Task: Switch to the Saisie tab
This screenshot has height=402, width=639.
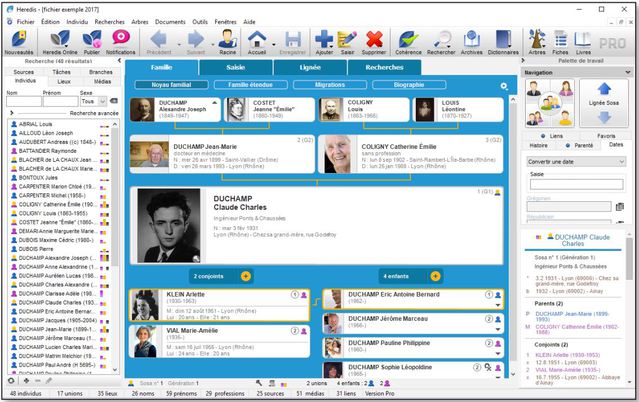Action: click(236, 67)
